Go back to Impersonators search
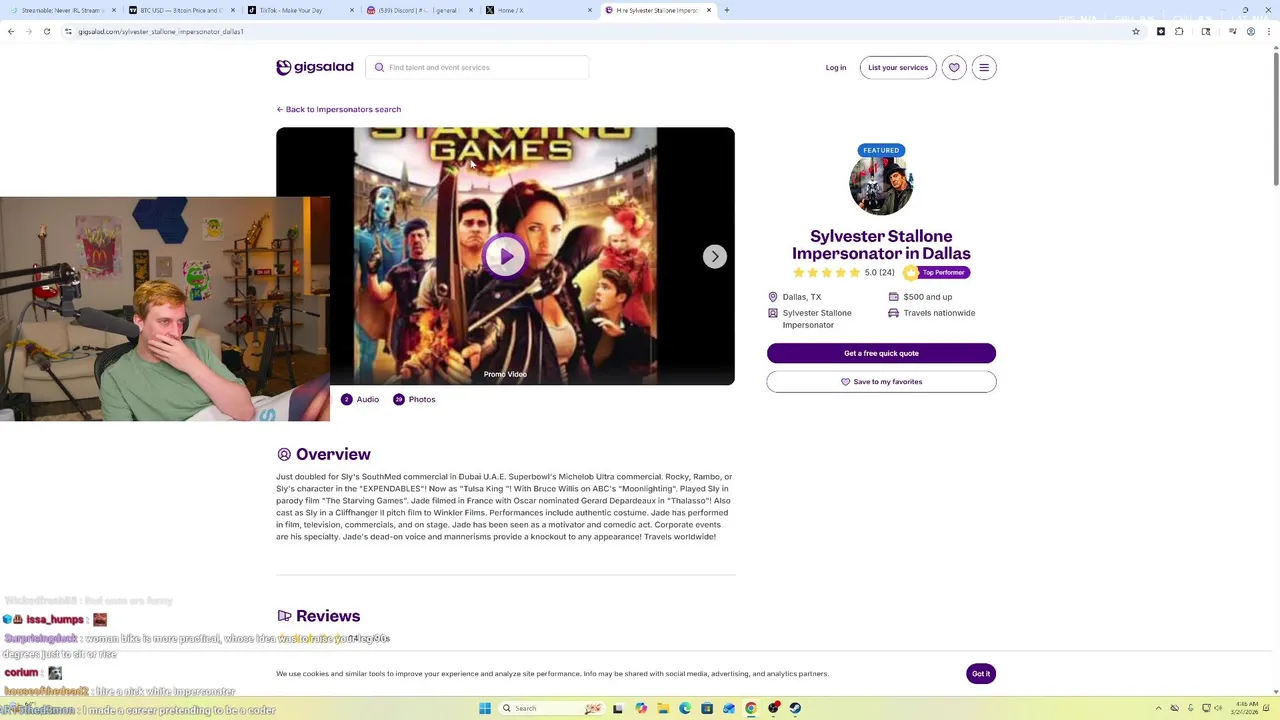This screenshot has width=1280, height=720. click(338, 109)
